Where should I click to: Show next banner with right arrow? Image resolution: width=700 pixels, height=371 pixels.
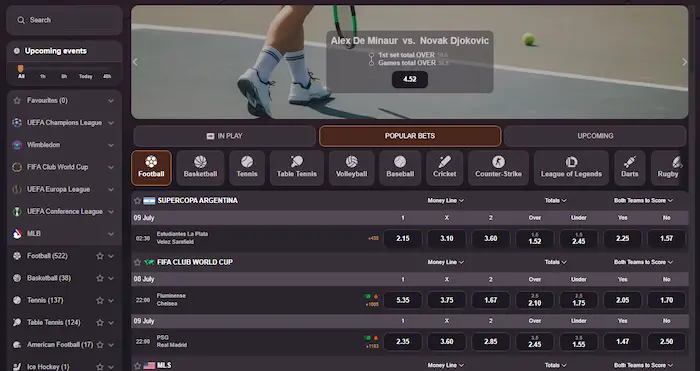click(x=684, y=62)
